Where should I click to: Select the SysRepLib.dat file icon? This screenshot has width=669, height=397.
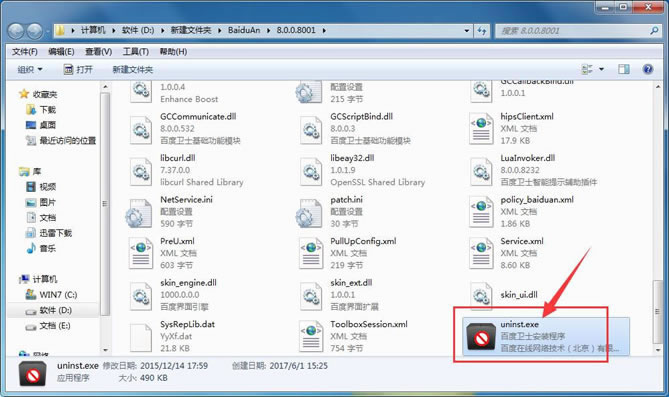click(x=141, y=336)
